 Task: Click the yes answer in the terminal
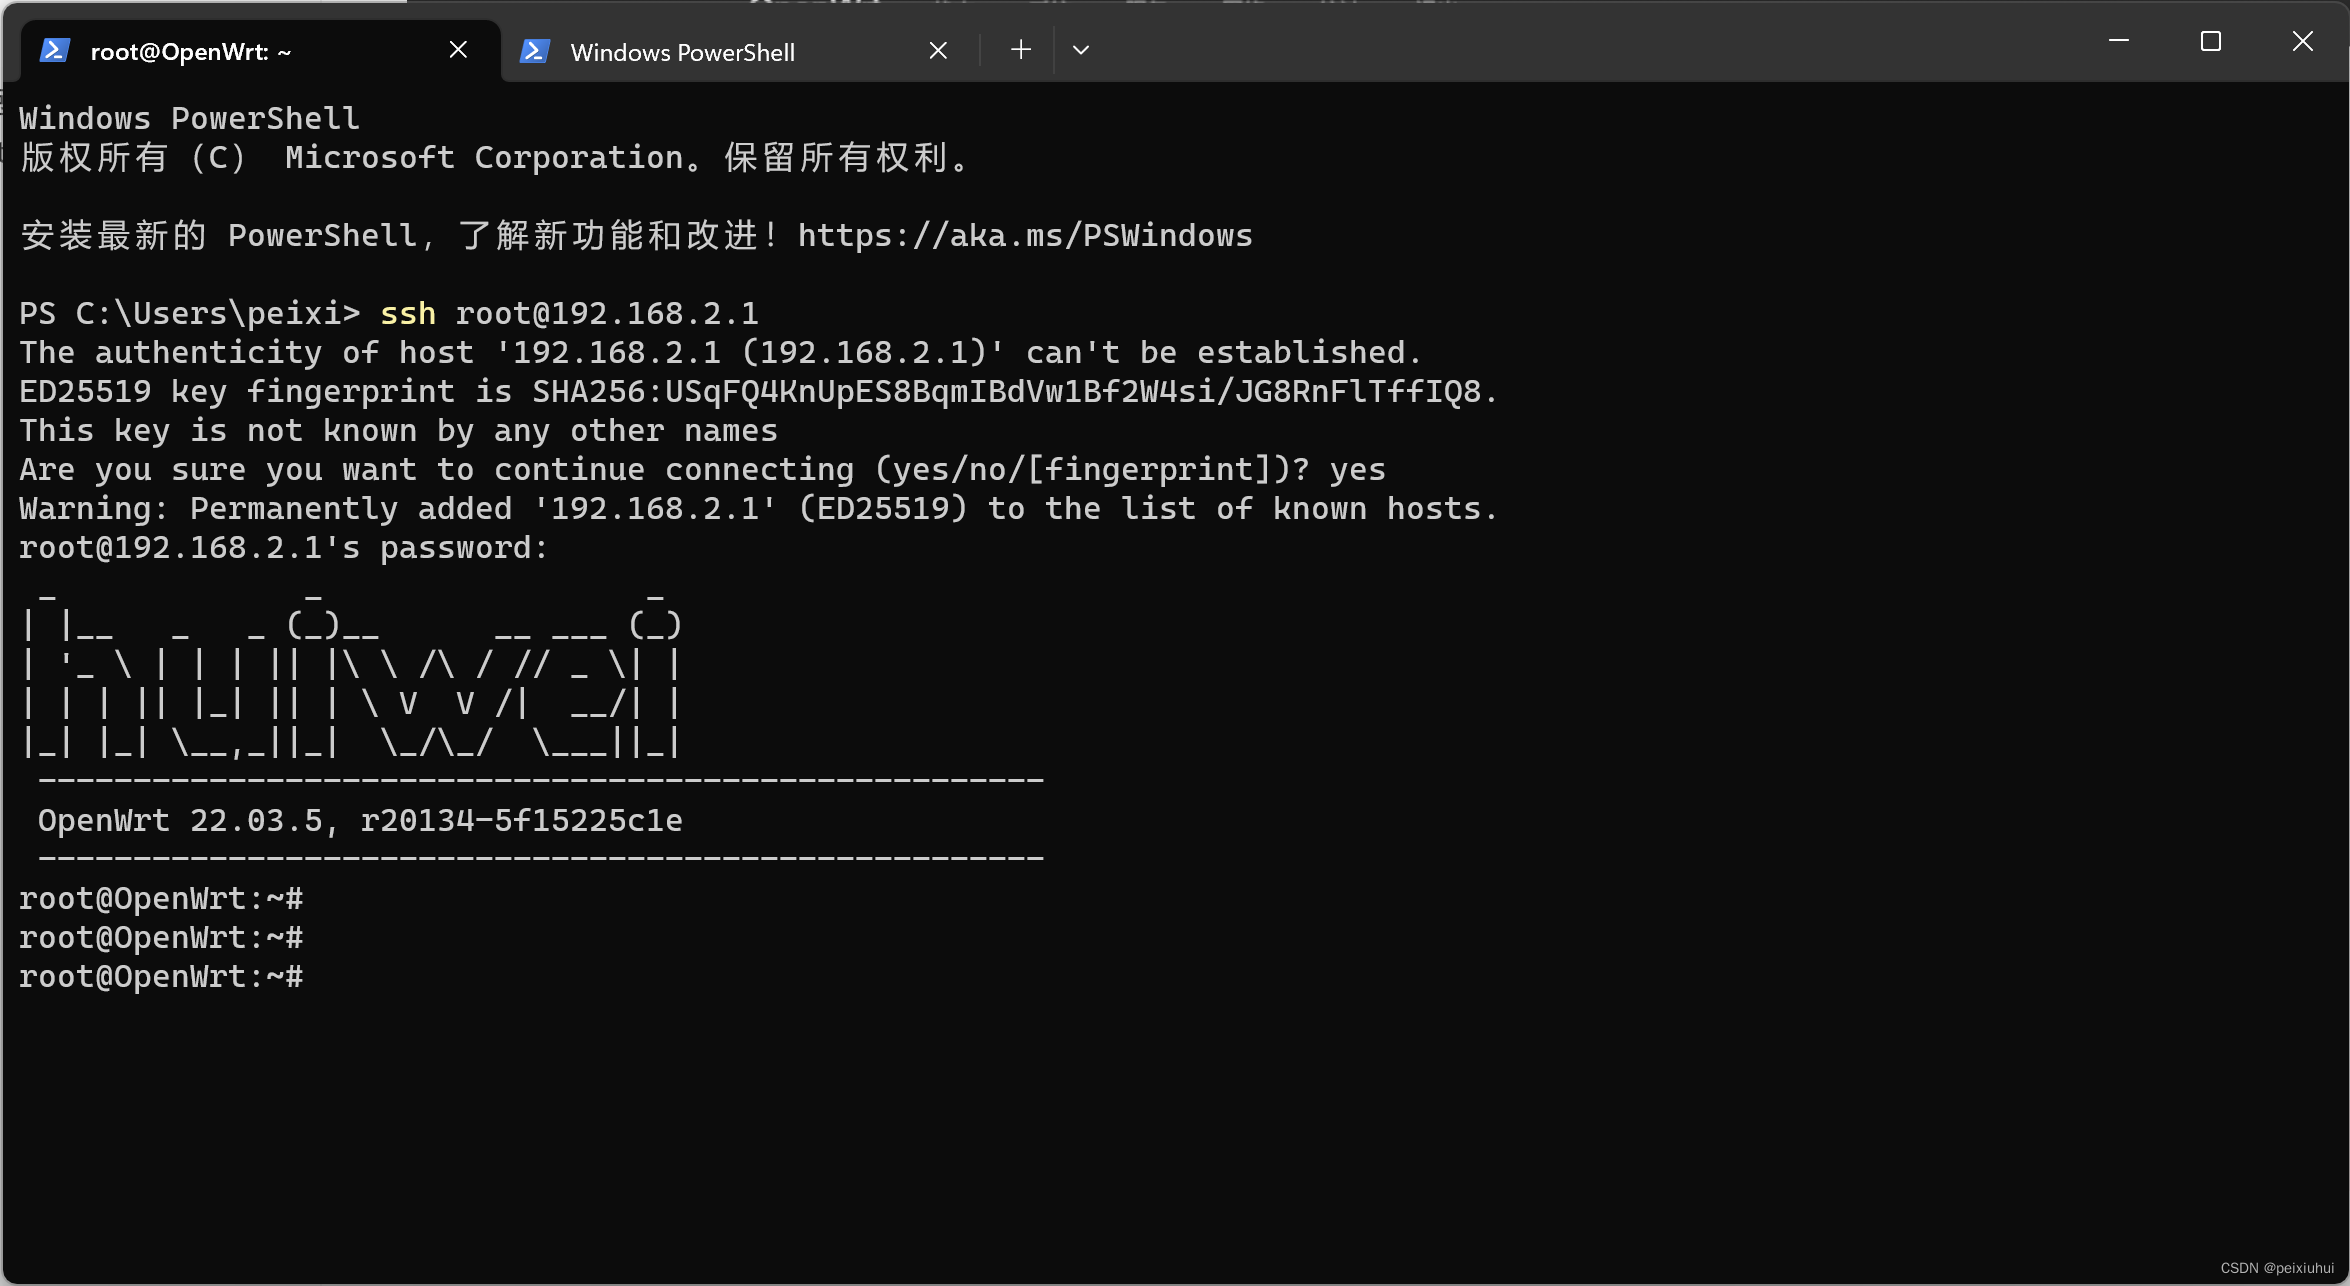(1357, 468)
